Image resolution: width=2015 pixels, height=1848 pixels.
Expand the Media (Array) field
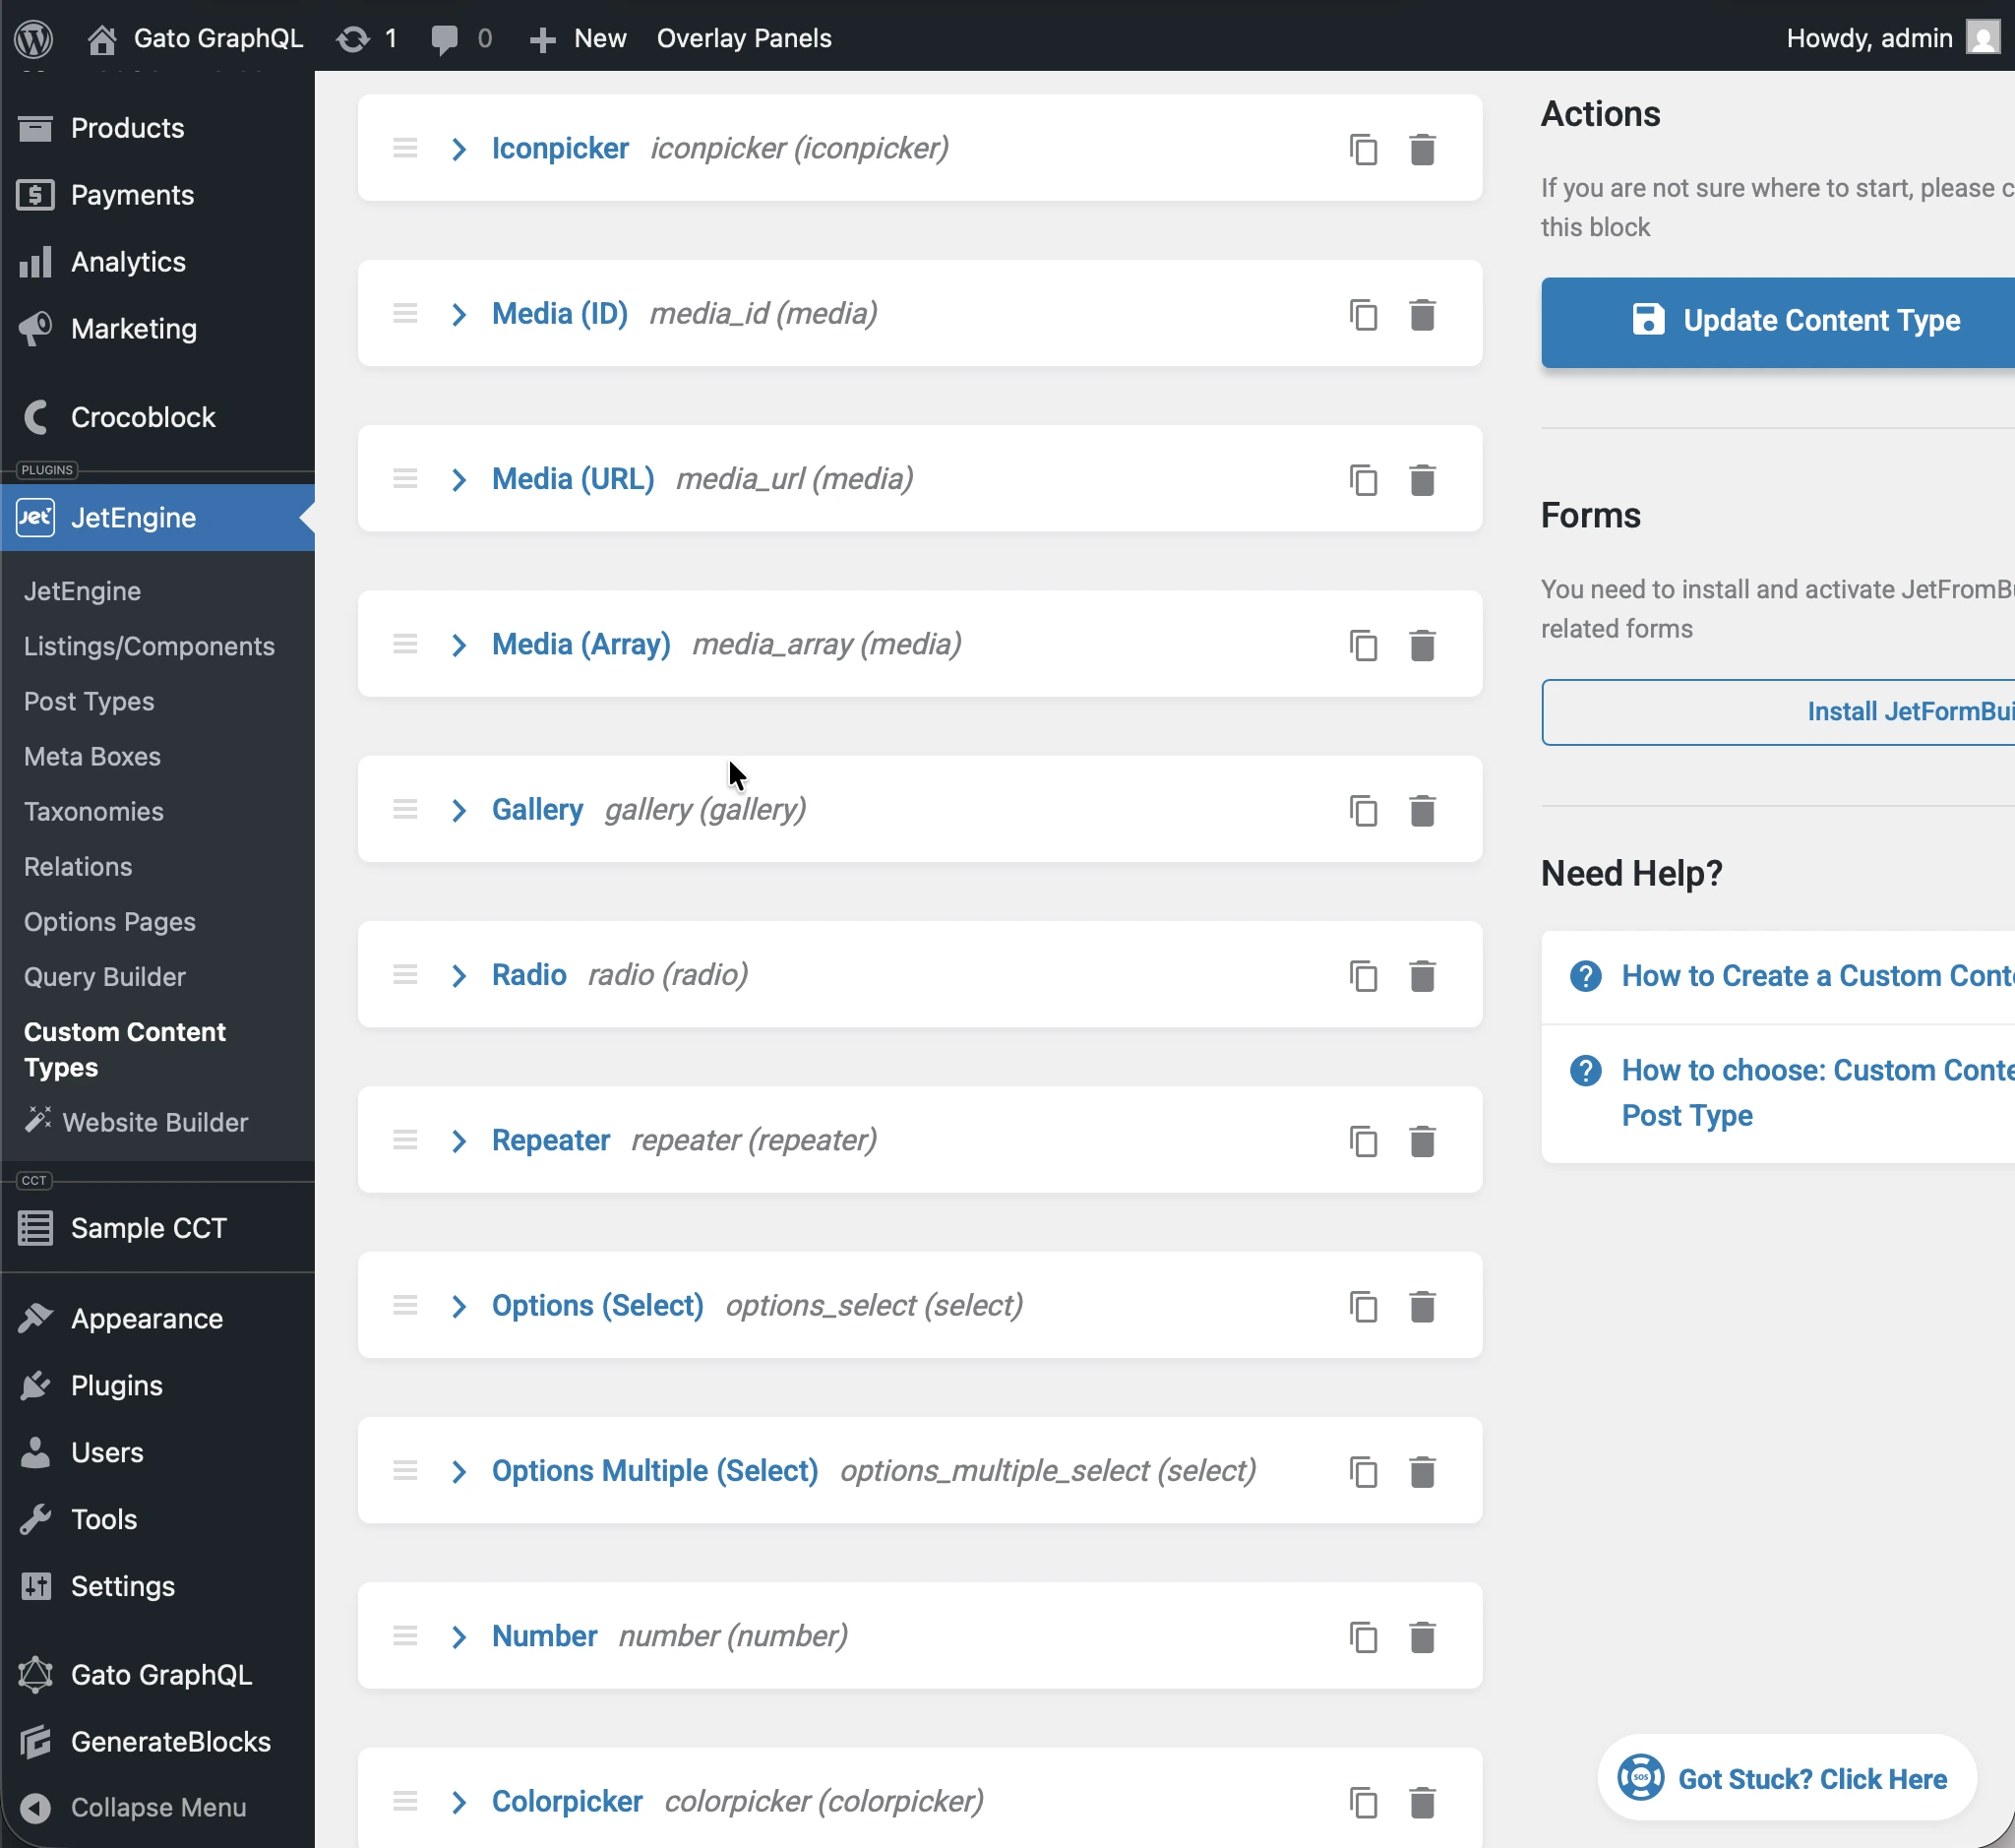(459, 645)
